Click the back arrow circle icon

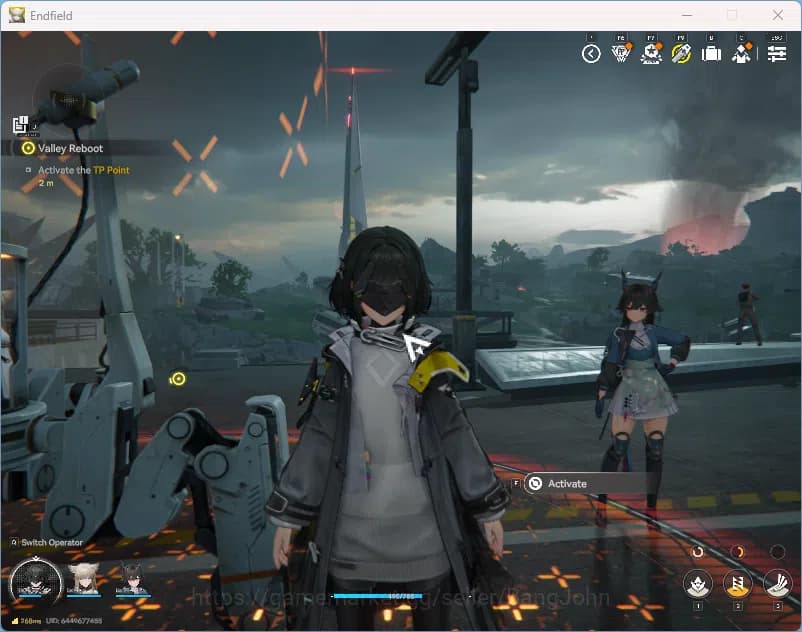pos(591,54)
